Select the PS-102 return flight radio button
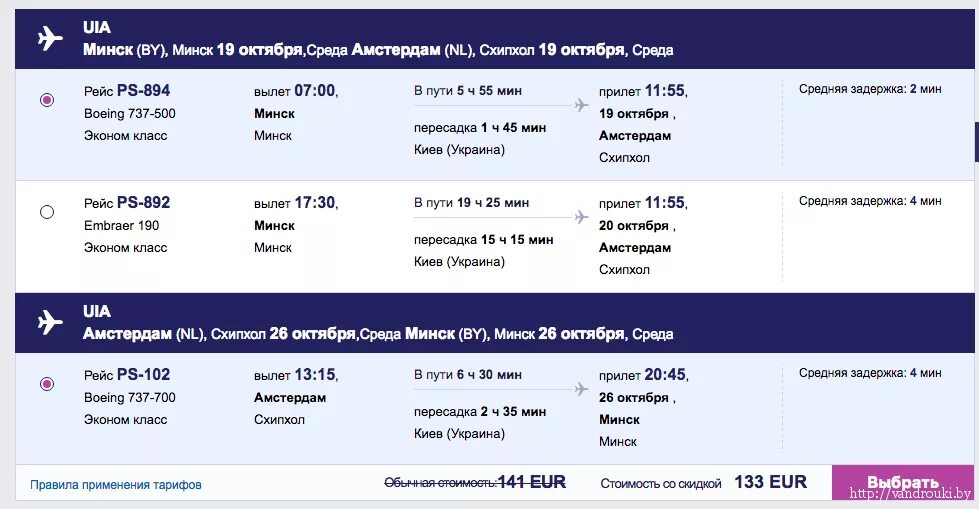The height and width of the screenshot is (509, 979). tap(47, 384)
